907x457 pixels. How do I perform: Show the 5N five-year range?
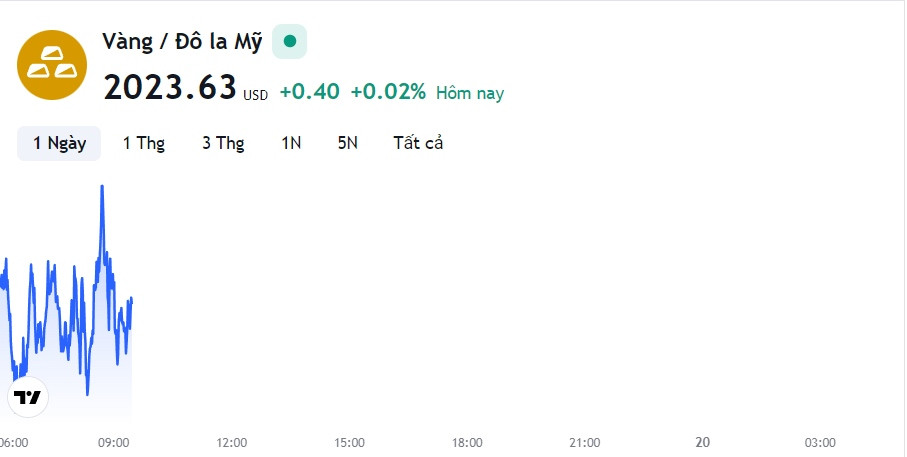(x=348, y=143)
